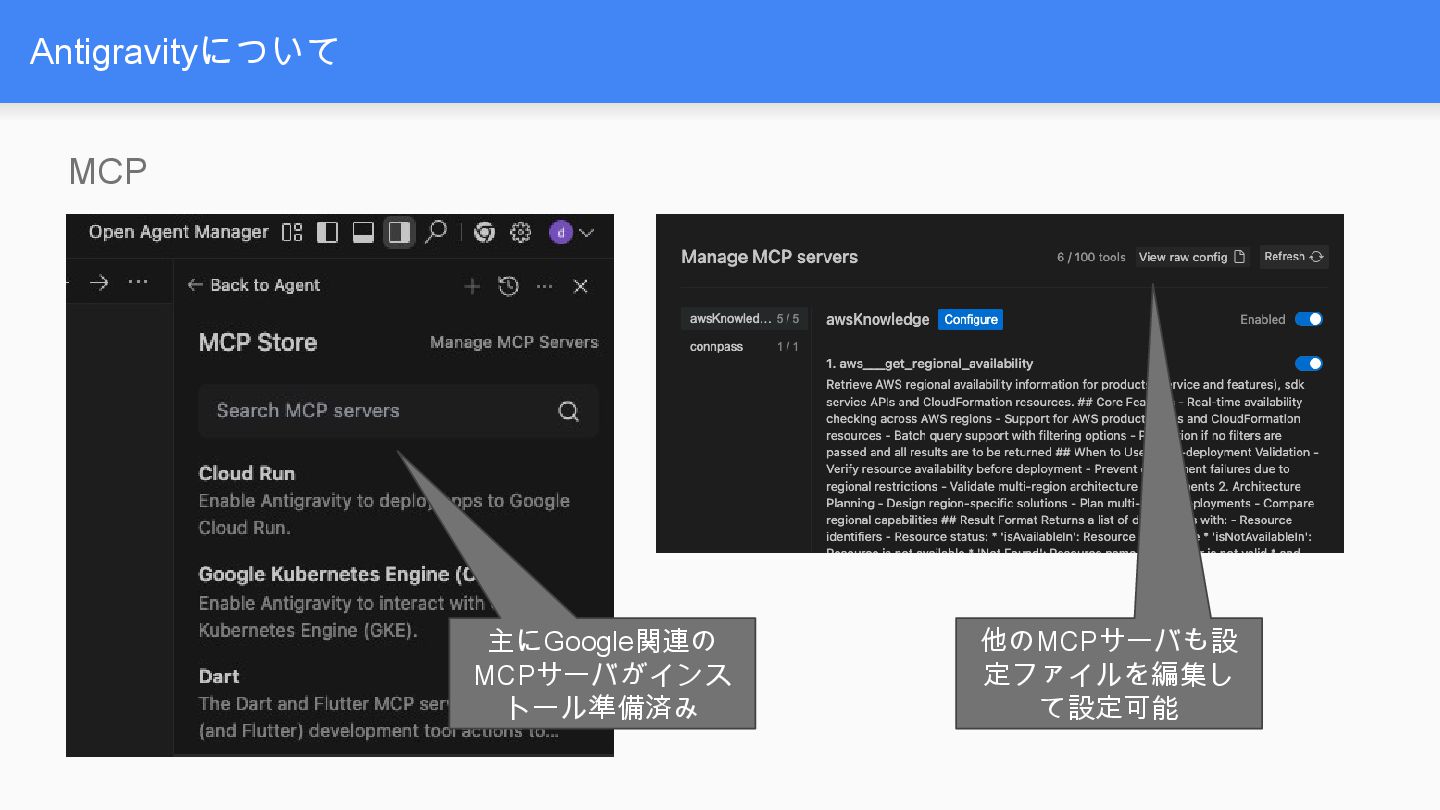Open the conversation history clock icon
This screenshot has width=1440, height=810.
508,287
